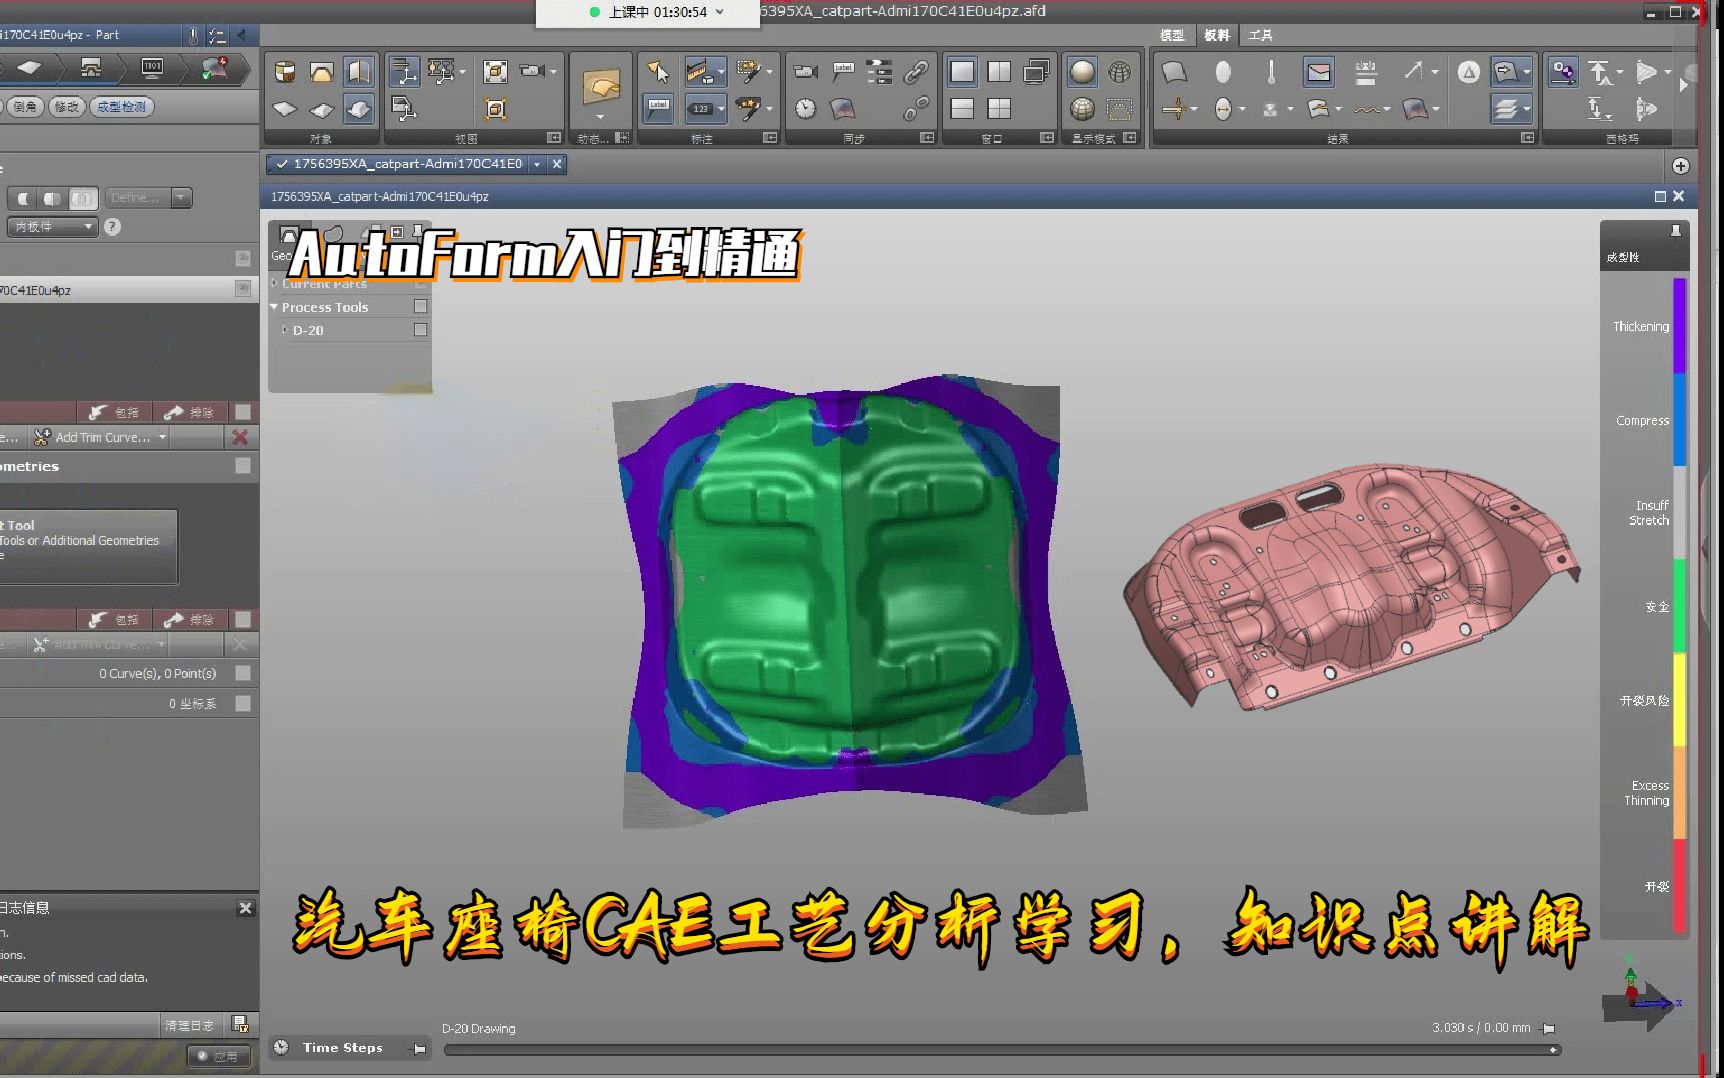
Task: Click the Time Steps button
Action: (342, 1048)
